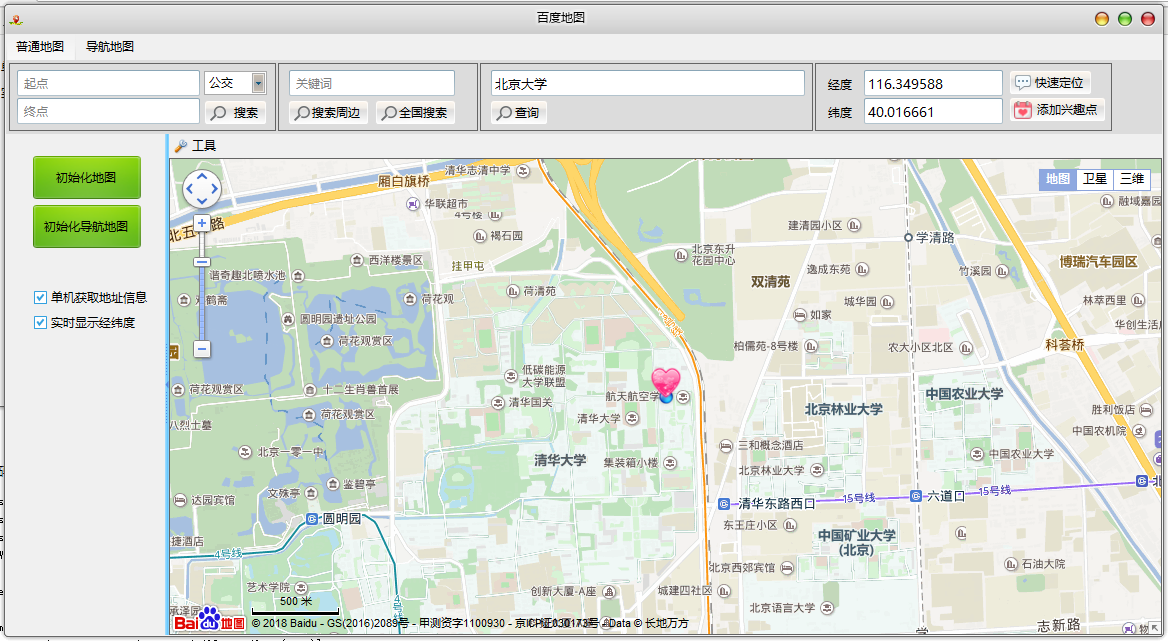The width and height of the screenshot is (1168, 641).
Task: Expand the 公交 transport mode dropdown
Action: [258, 83]
